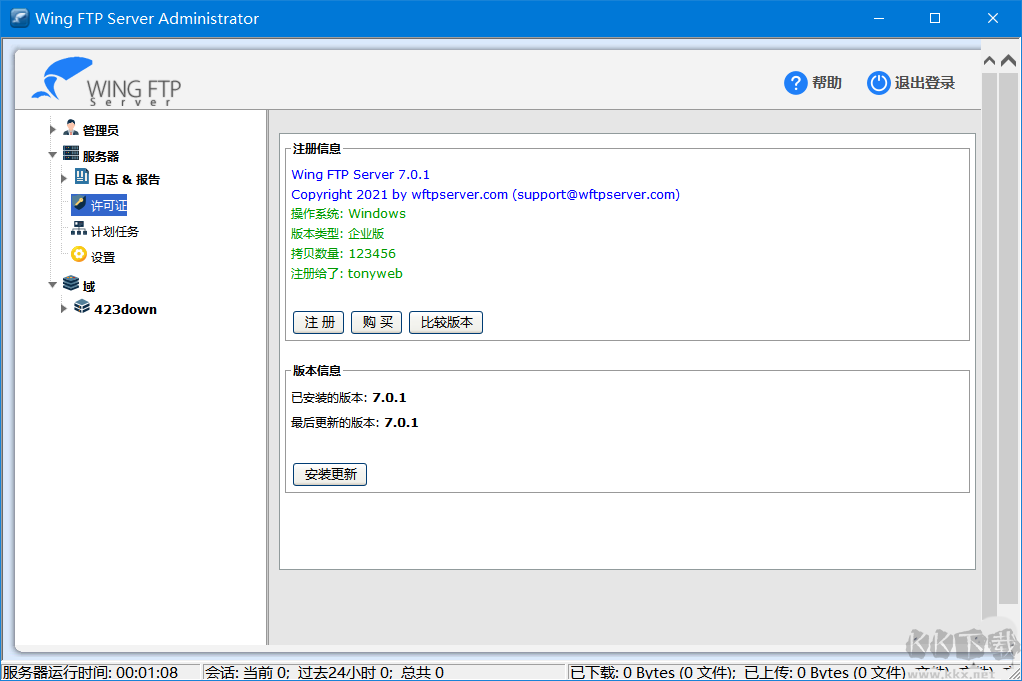Click the outer scroll-up arrow
The image size is (1022, 681).
pyautogui.click(x=1008, y=61)
